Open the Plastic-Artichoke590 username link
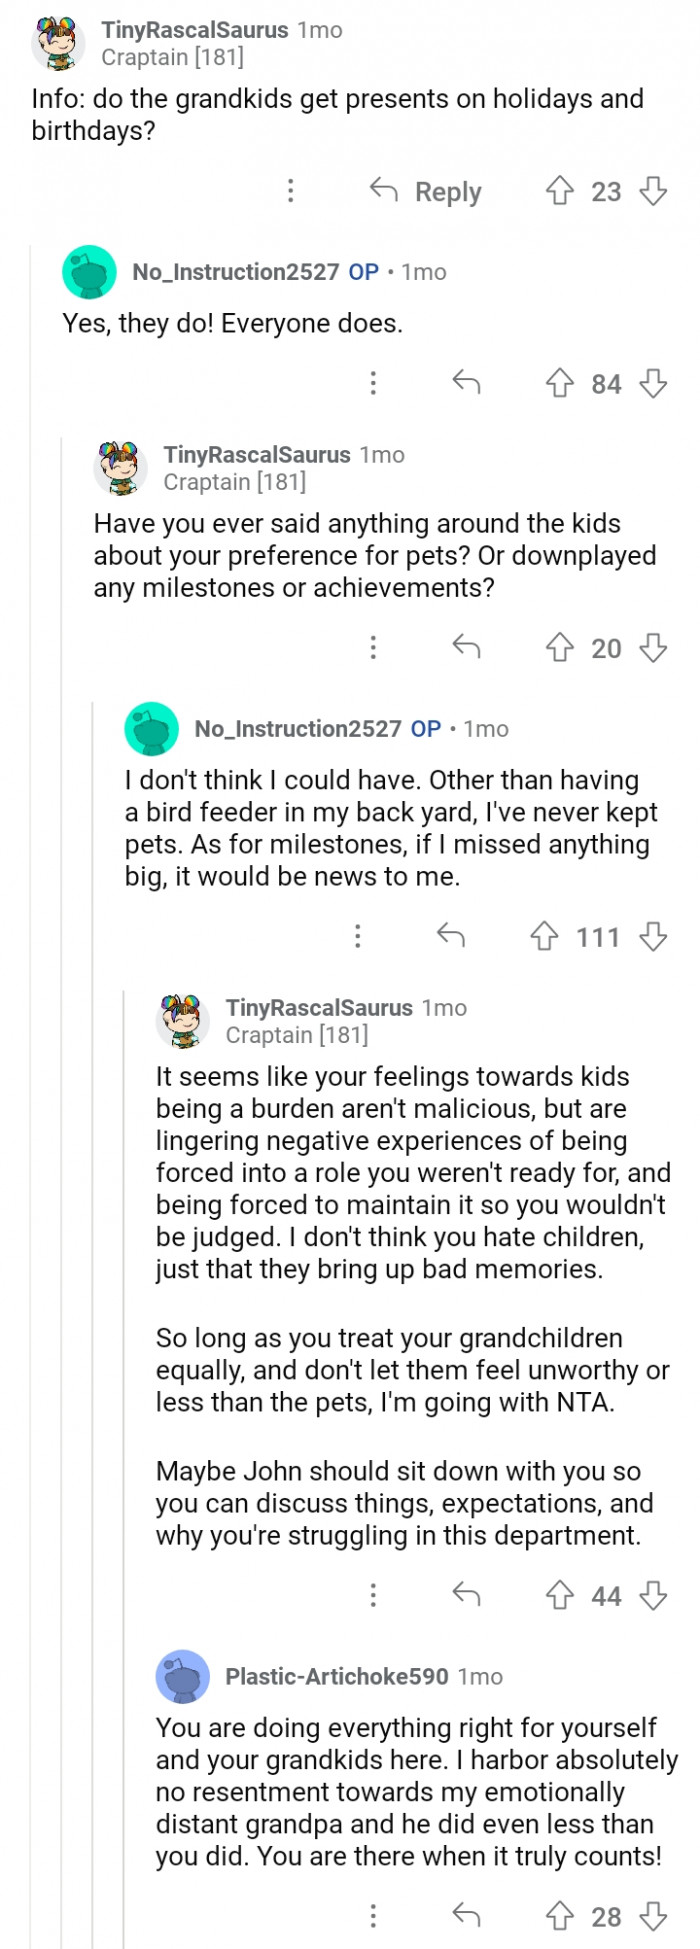Viewport: 700px width, 1949px height. (336, 1676)
